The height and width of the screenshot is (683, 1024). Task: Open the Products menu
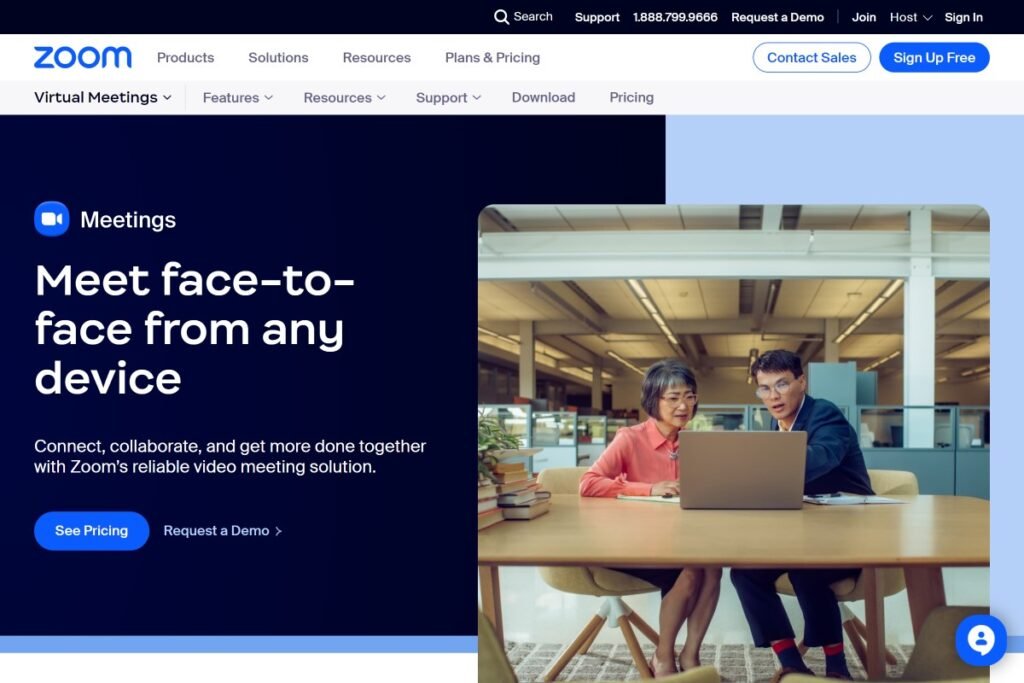(x=185, y=57)
